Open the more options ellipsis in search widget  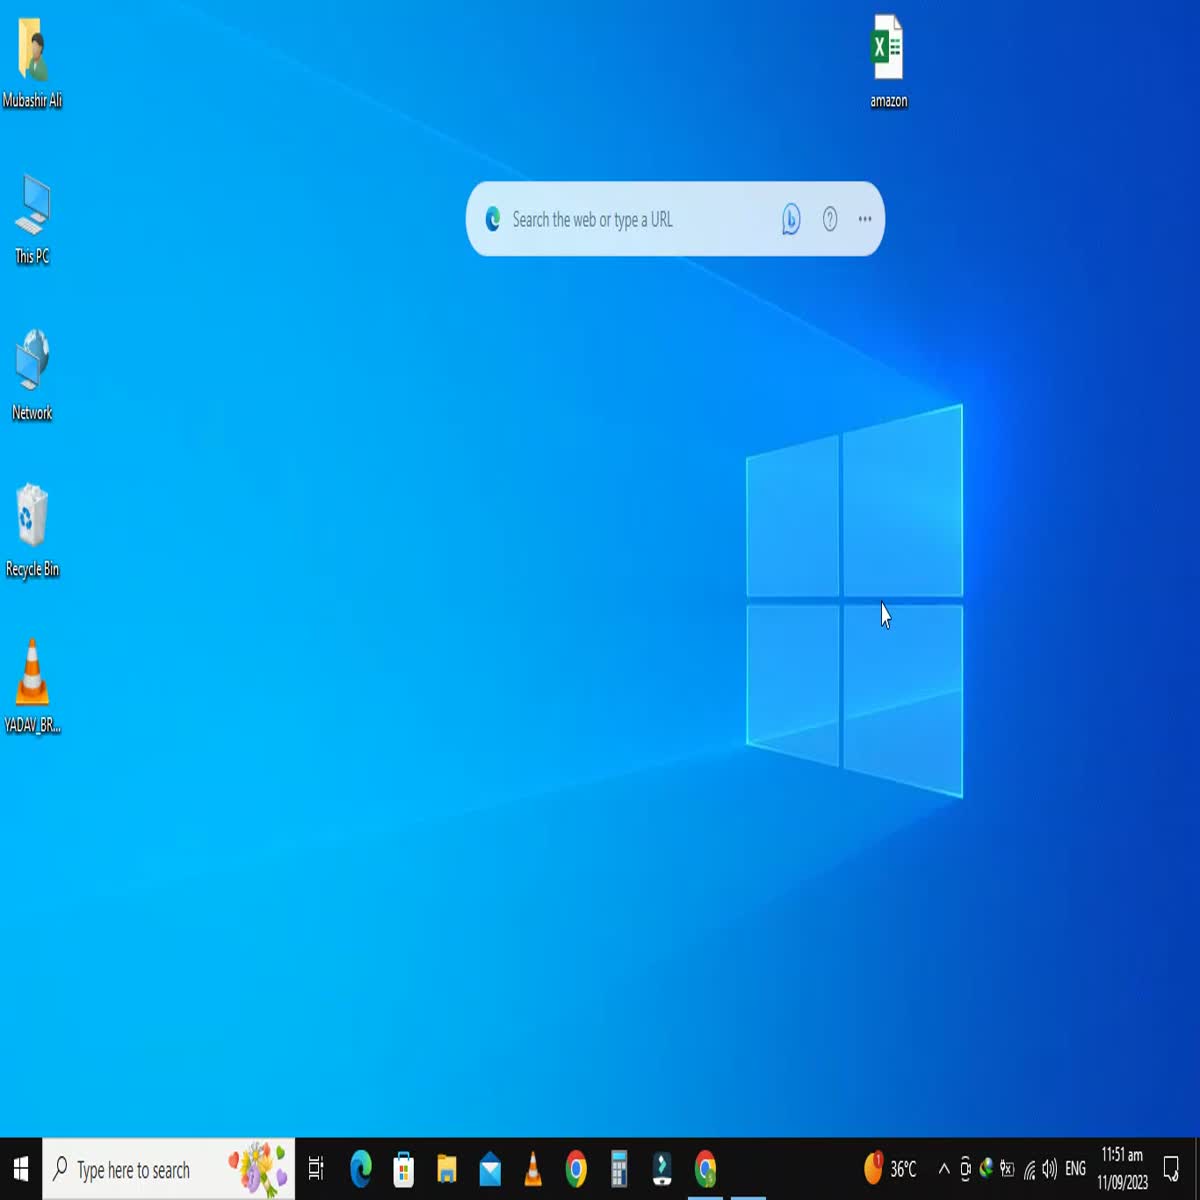tap(865, 219)
